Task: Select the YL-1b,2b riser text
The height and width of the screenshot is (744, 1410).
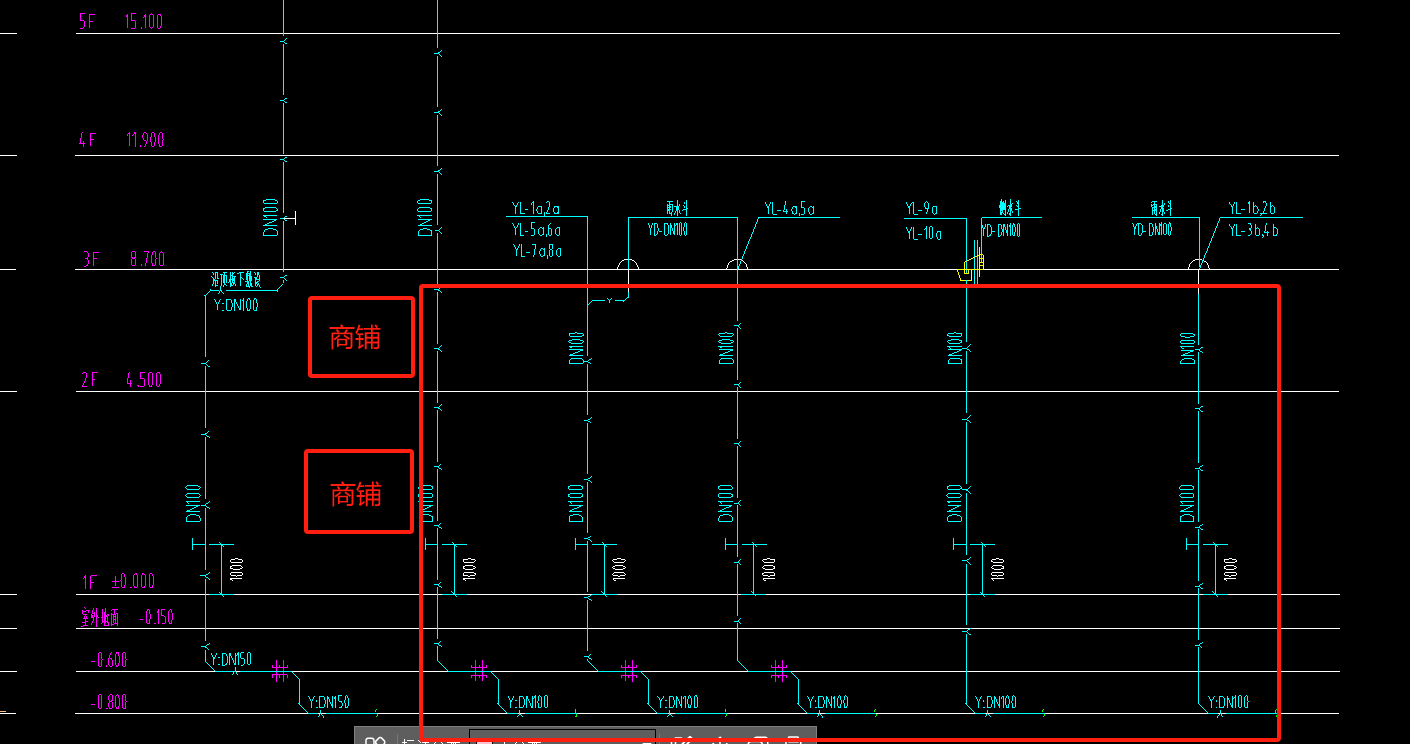Action: coord(1252,209)
